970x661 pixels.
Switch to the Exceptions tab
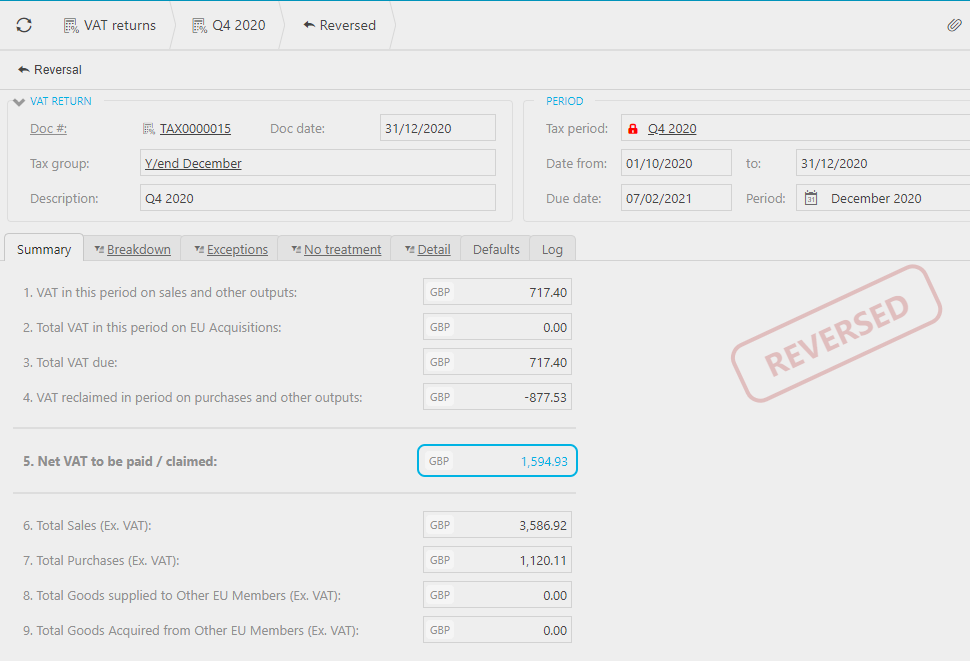(x=236, y=250)
